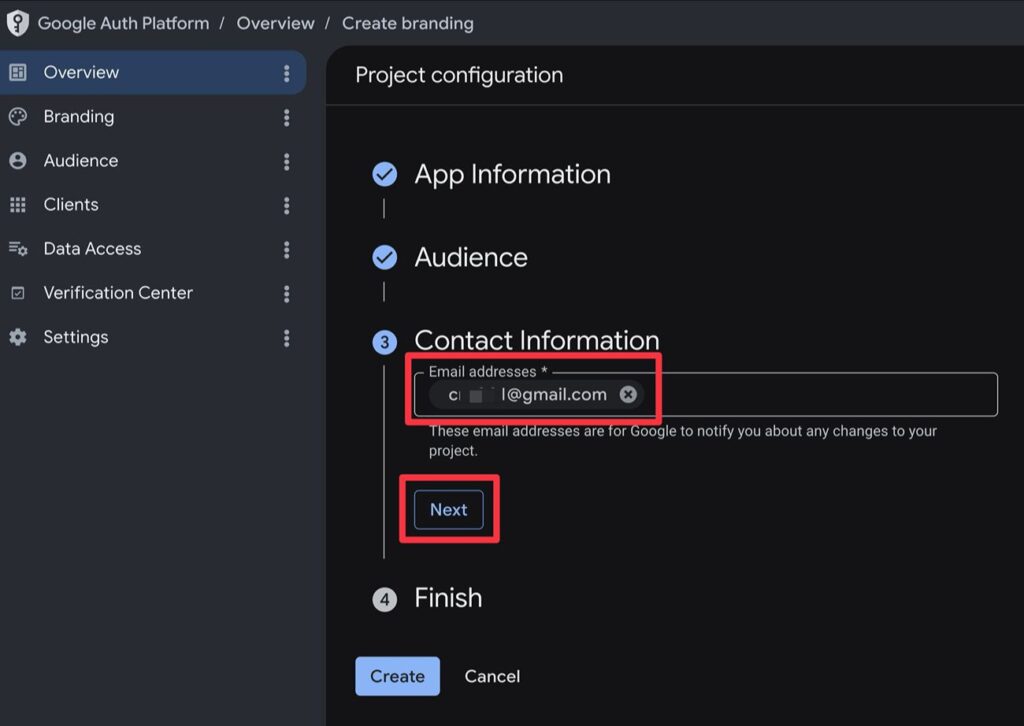Click the Branding palette icon

click(18, 117)
